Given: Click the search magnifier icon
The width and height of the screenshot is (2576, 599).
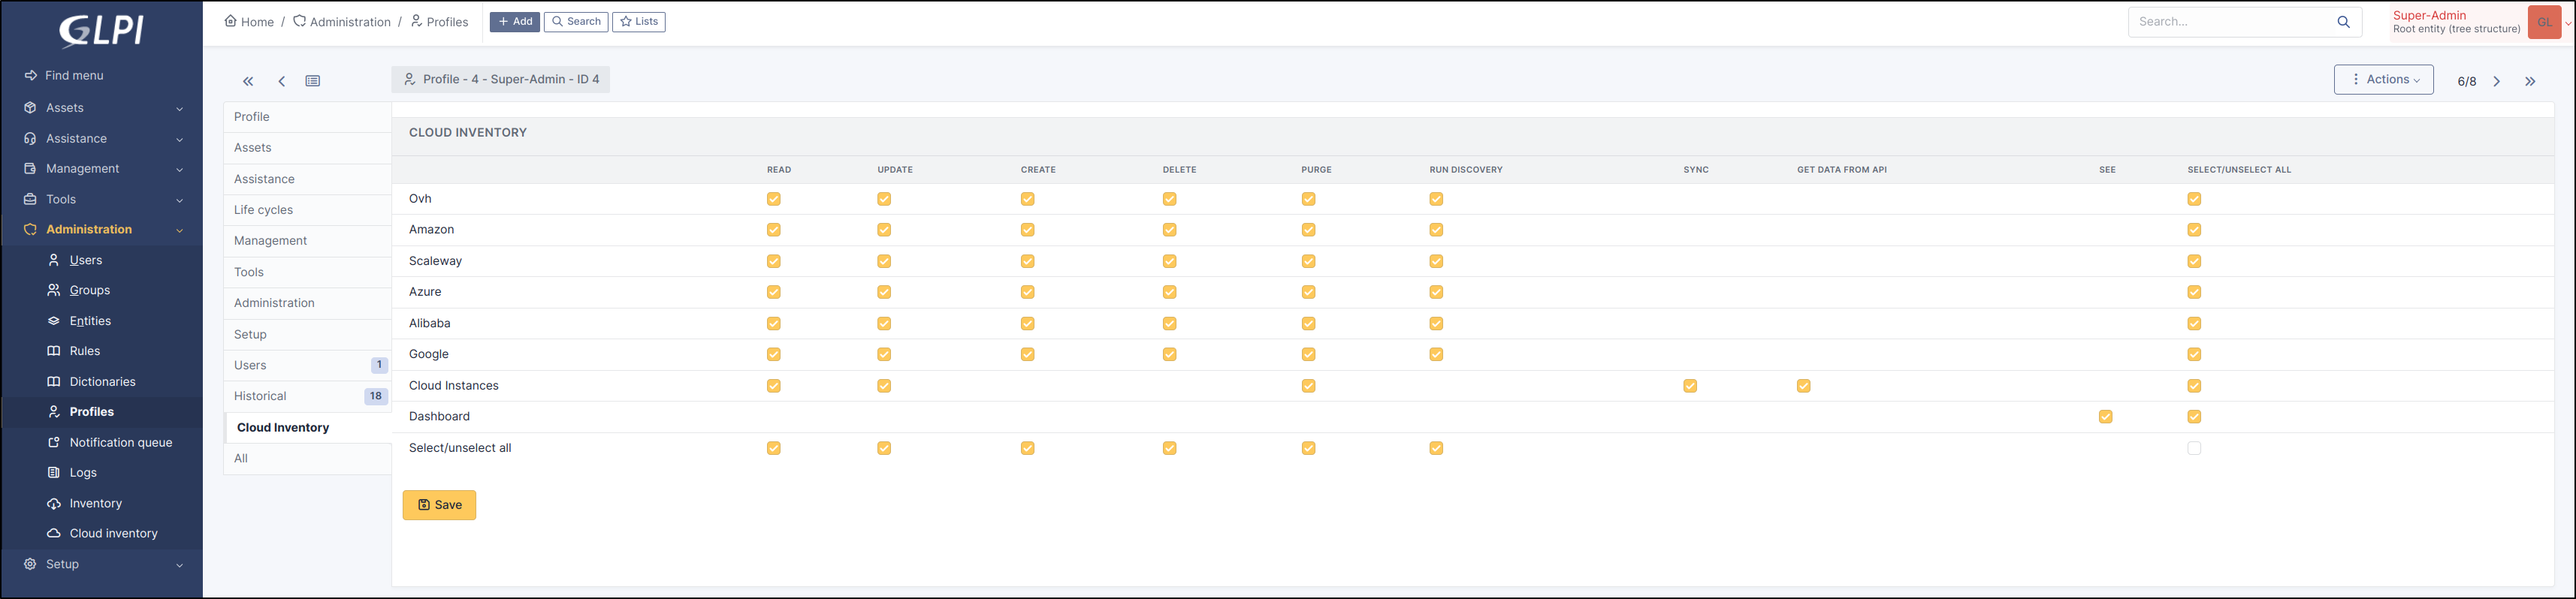Looking at the screenshot, I should (2343, 22).
